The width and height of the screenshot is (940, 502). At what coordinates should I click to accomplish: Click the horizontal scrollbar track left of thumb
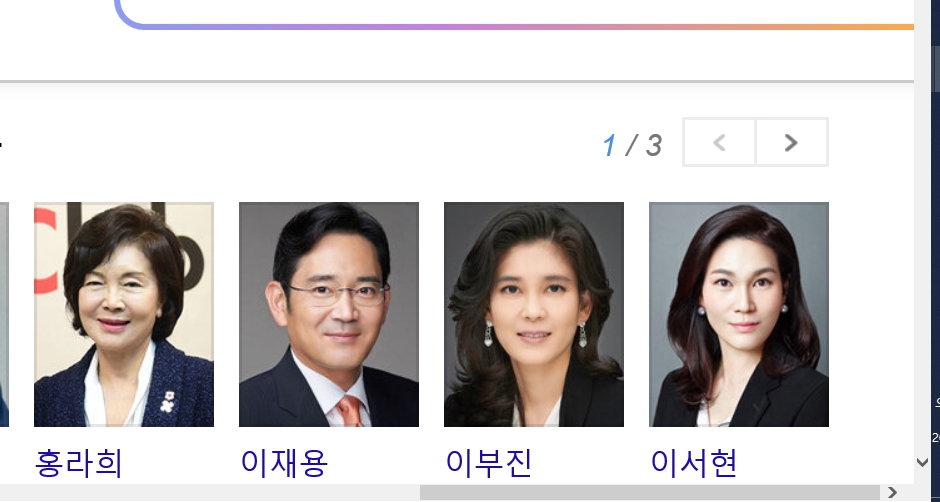coord(210,492)
